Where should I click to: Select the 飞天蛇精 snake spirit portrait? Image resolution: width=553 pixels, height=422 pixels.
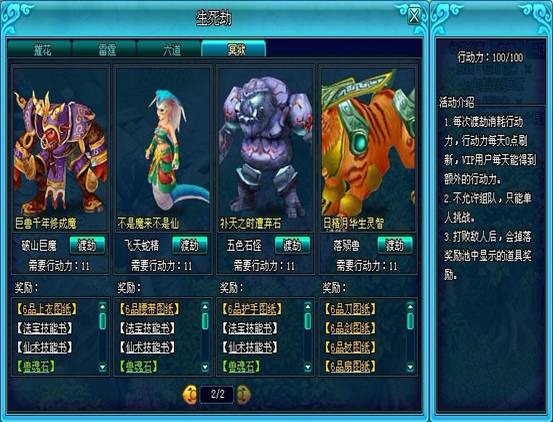163,149
